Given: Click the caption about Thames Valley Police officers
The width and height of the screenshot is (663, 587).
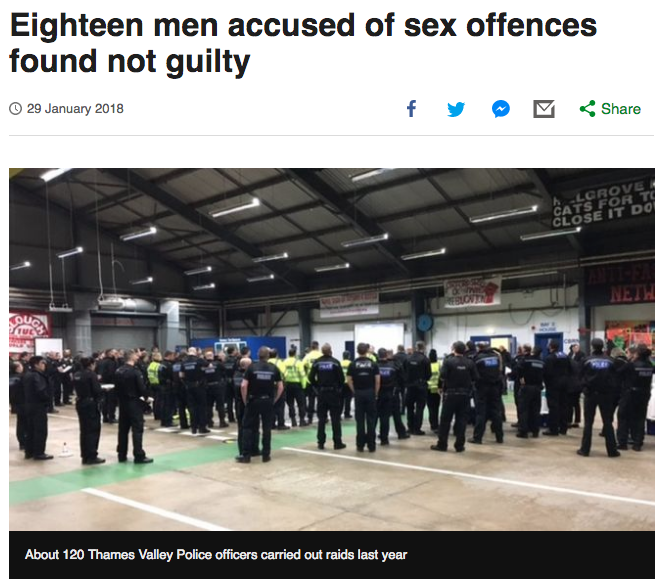Looking at the screenshot, I should click(x=216, y=554).
